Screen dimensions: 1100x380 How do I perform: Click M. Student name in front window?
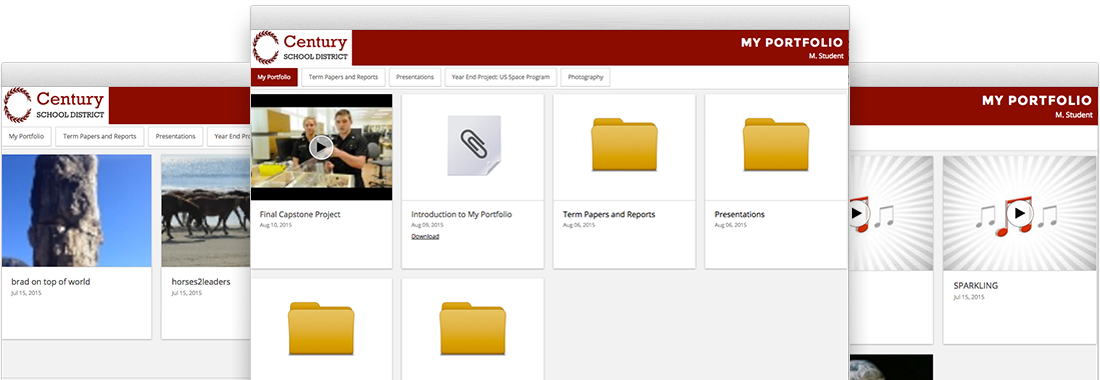(826, 56)
